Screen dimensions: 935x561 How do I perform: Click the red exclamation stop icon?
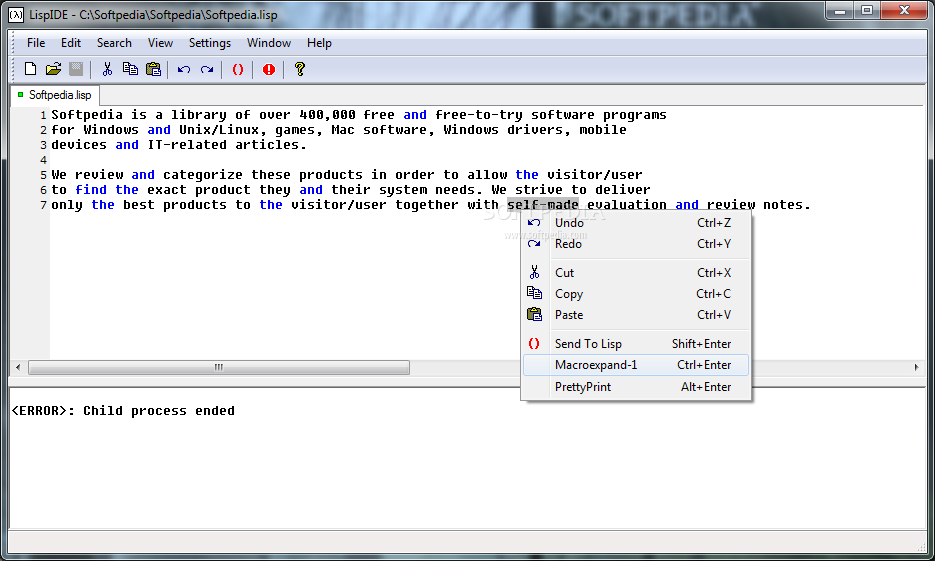269,70
